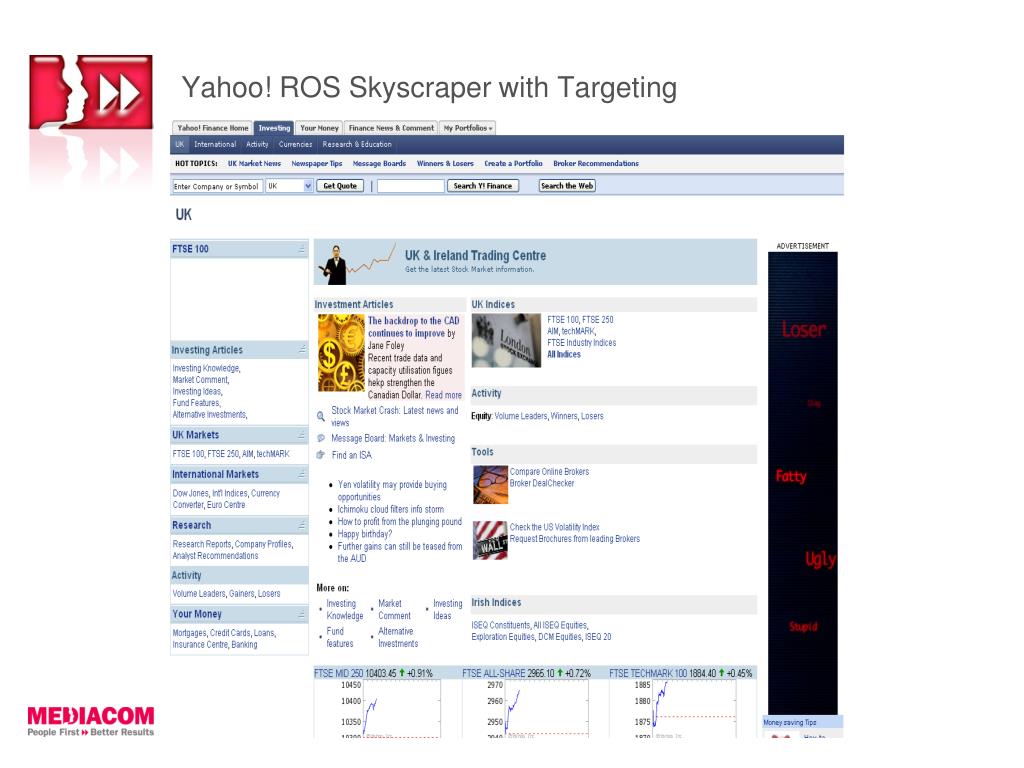The width and height of the screenshot is (1024, 768).
Task: Click the icon next to Find an ISA
Action: [x=321, y=455]
